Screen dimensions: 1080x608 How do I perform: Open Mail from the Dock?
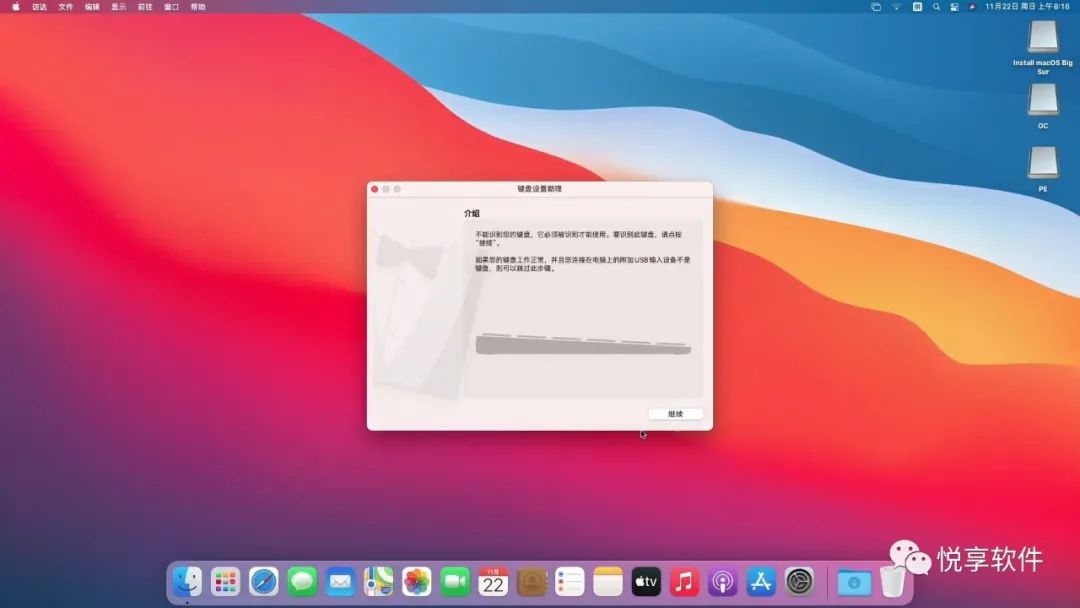[340, 582]
